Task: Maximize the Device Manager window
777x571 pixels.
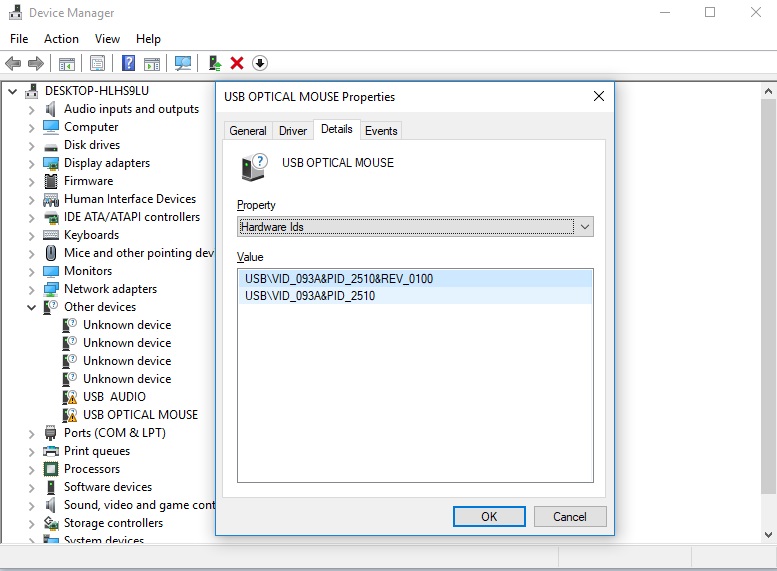Action: pos(710,12)
